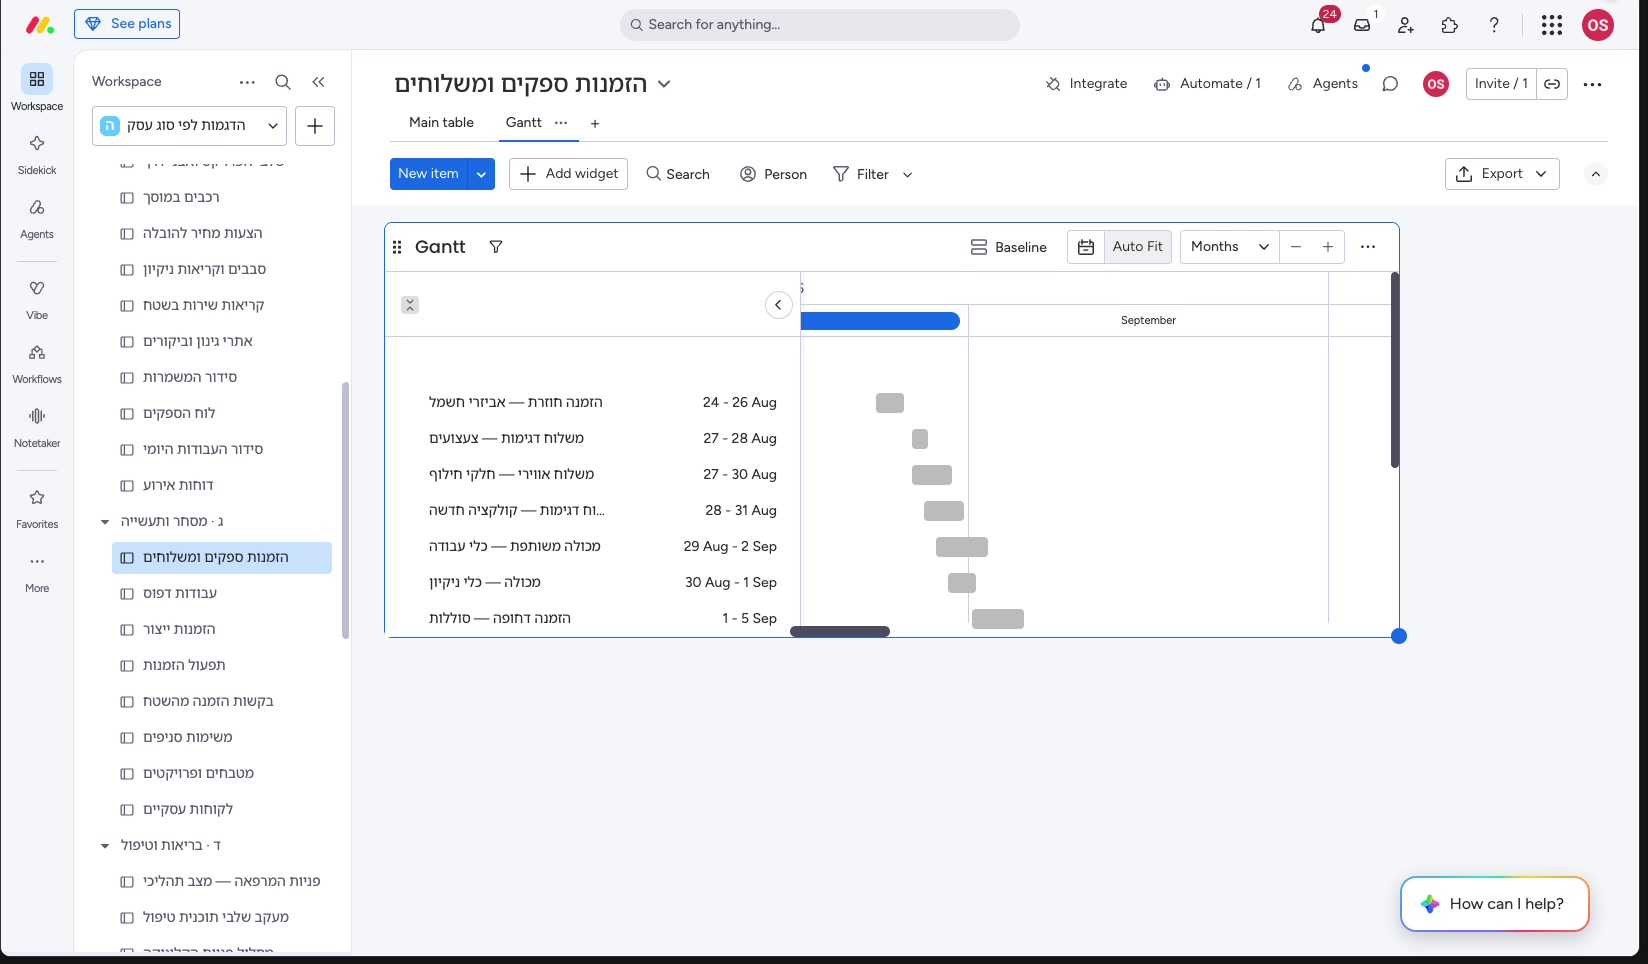Viewport: 1648px width, 964px height.
Task: Click the Gantt widget filter funnel
Action: click(496, 247)
